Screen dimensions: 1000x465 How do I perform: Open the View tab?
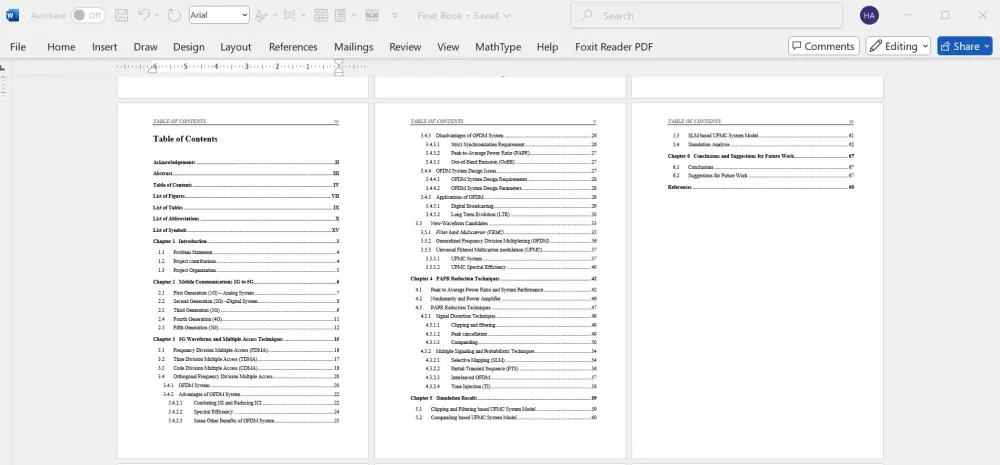448,47
